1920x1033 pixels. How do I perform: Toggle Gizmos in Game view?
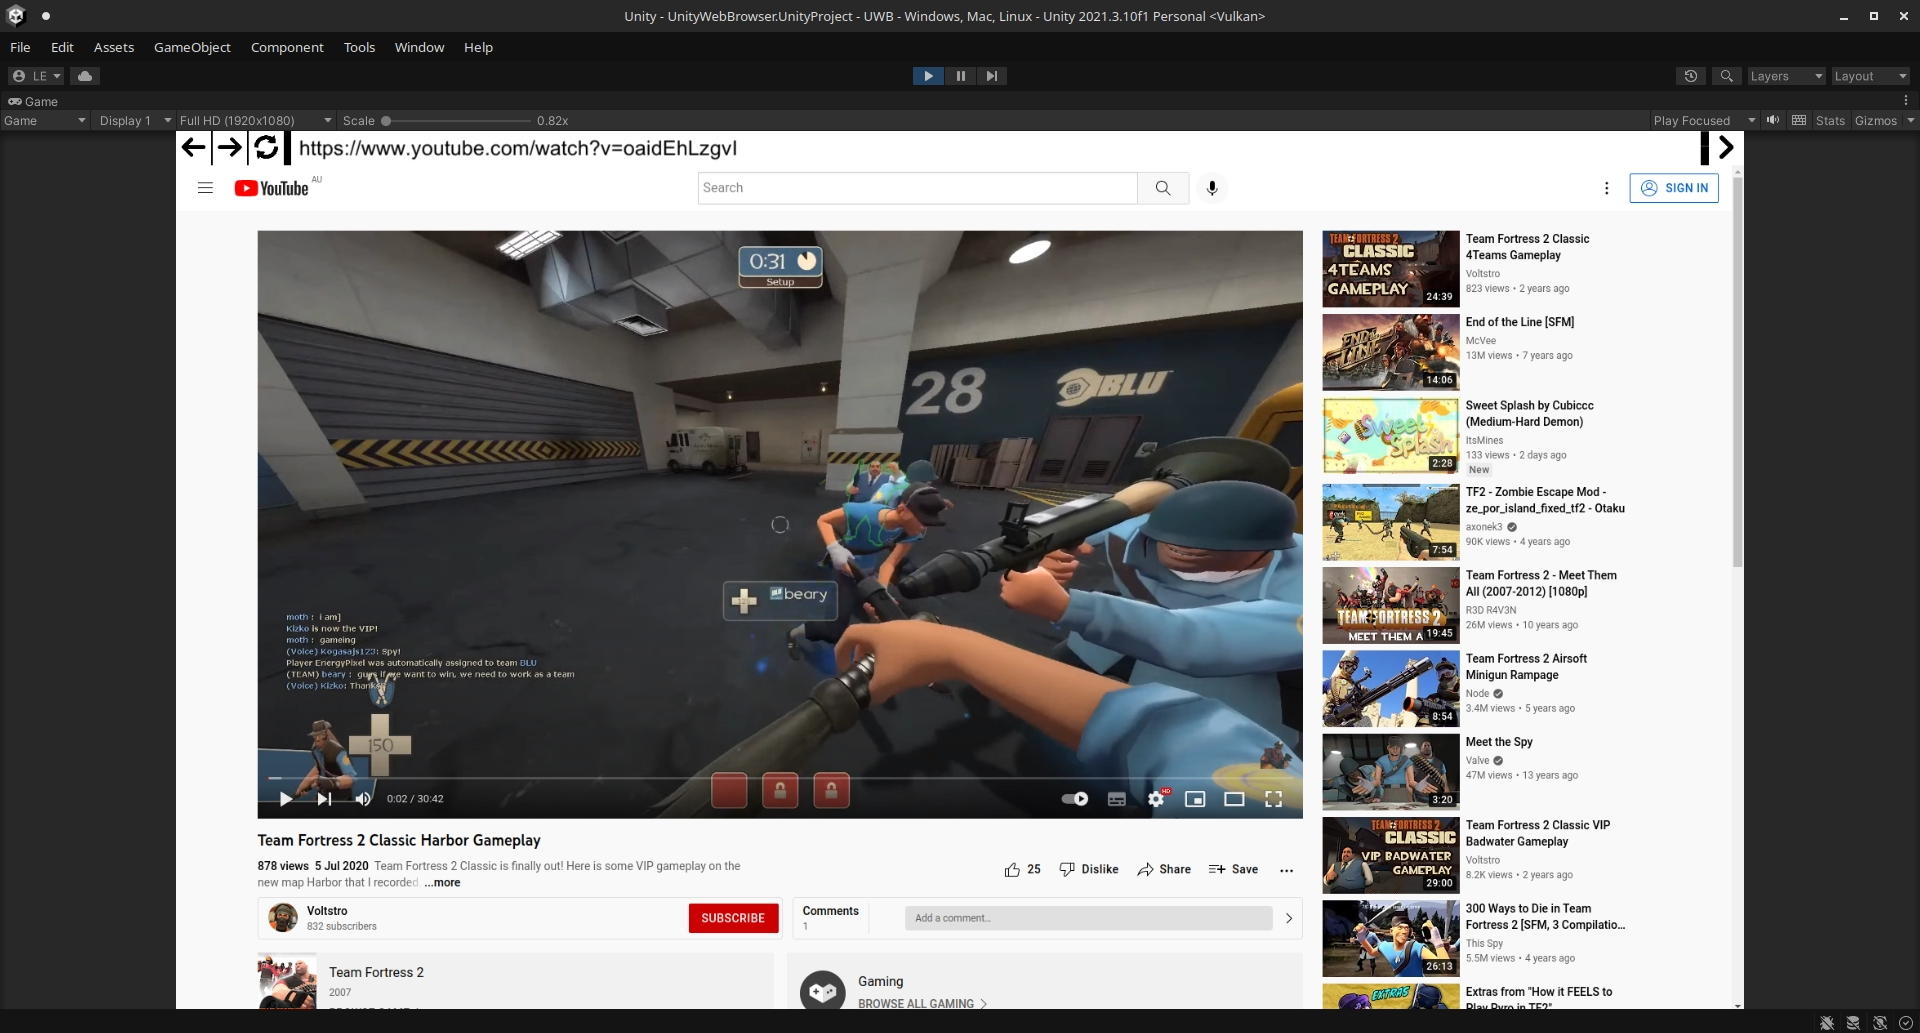(1875, 121)
